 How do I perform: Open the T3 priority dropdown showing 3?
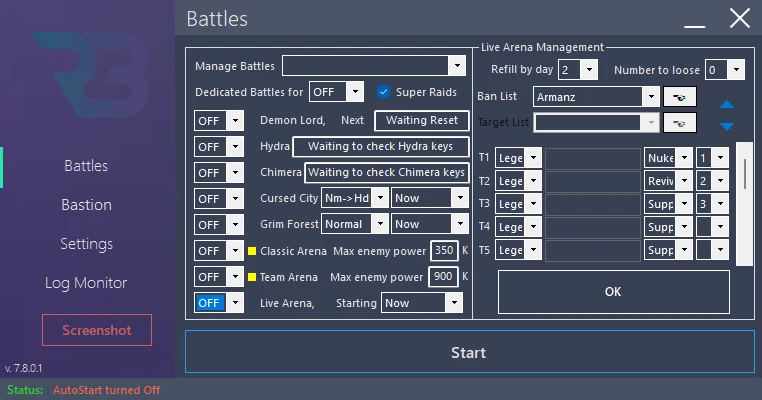(712, 204)
